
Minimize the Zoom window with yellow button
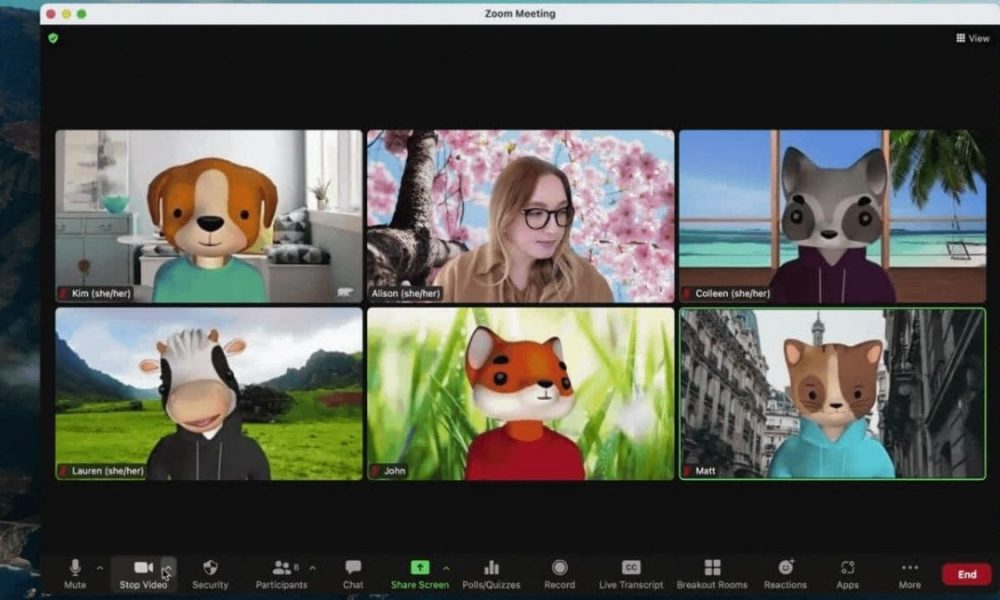click(66, 14)
